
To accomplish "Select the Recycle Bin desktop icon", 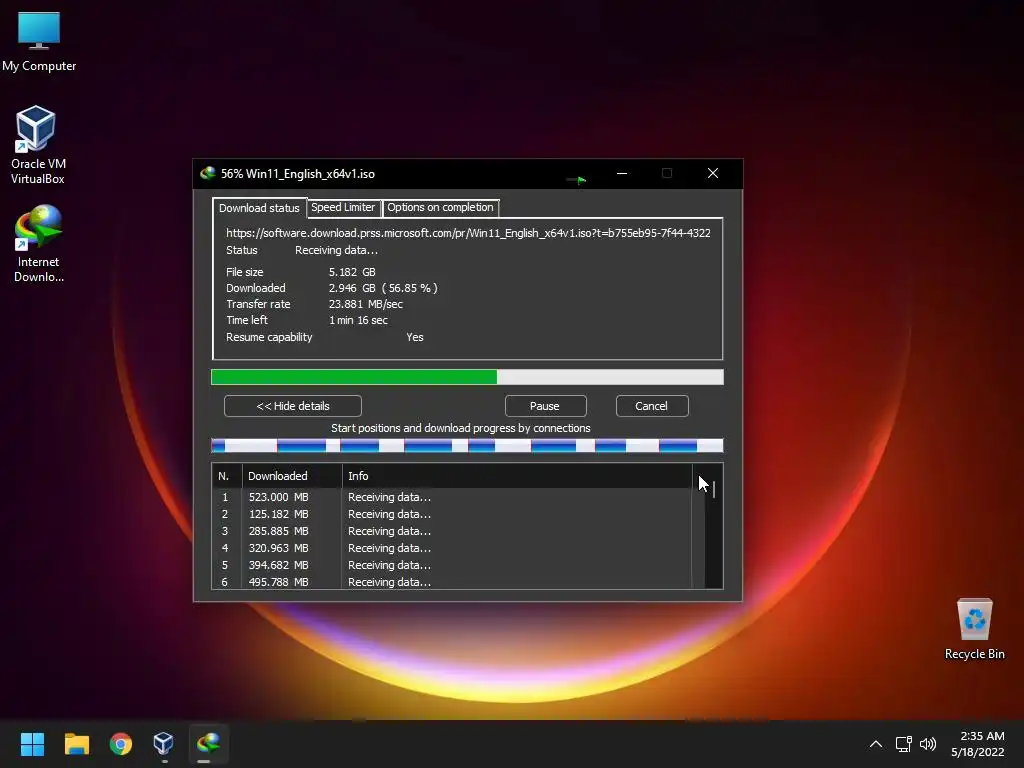I will click(974, 628).
